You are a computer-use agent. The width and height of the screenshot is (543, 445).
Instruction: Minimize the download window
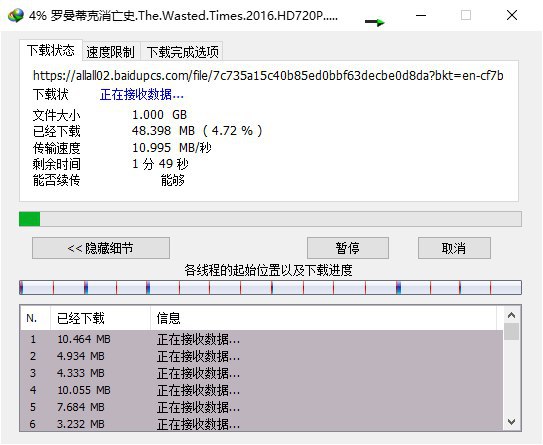point(421,15)
